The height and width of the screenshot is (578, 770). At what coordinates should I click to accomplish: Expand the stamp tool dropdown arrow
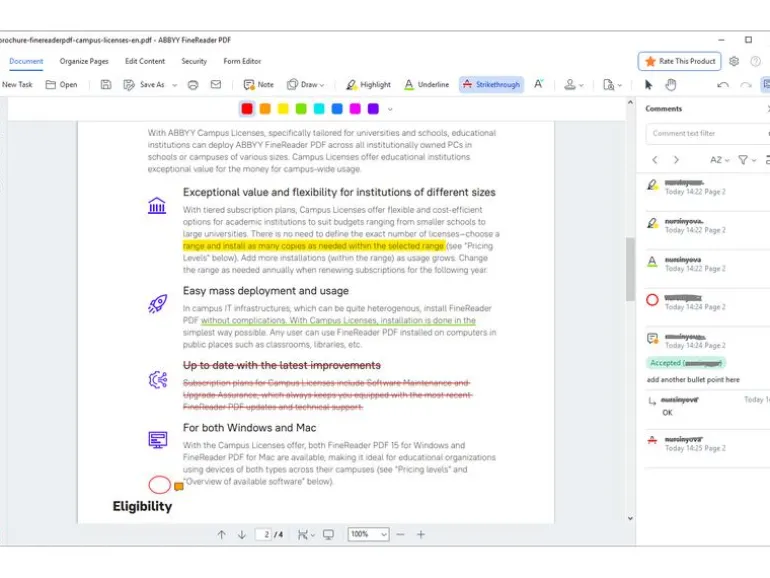581,85
